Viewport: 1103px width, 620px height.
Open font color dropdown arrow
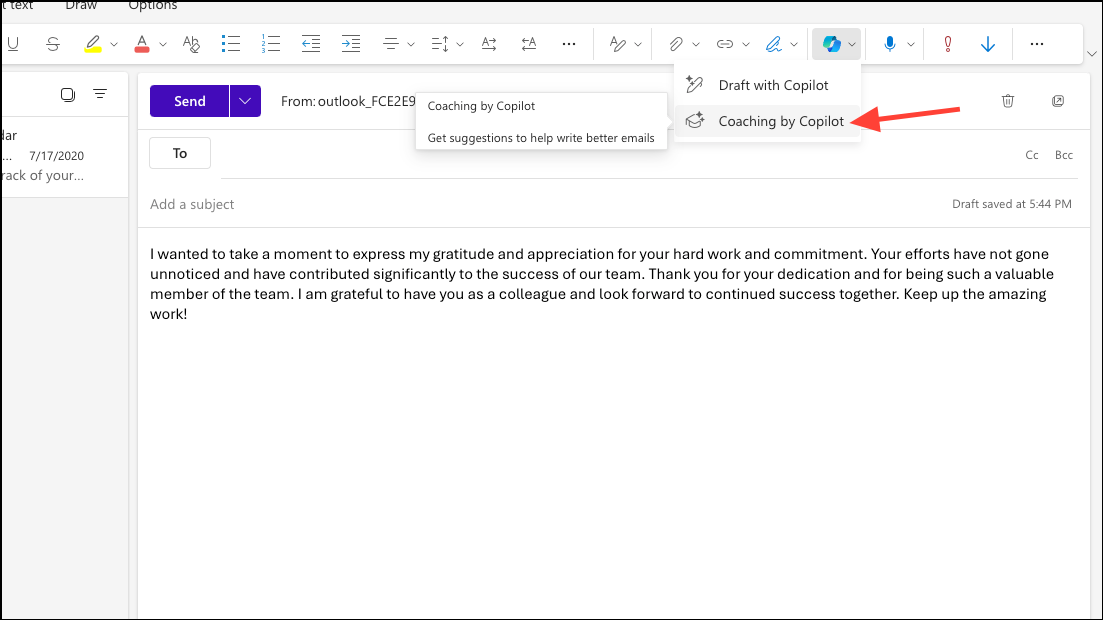162,44
